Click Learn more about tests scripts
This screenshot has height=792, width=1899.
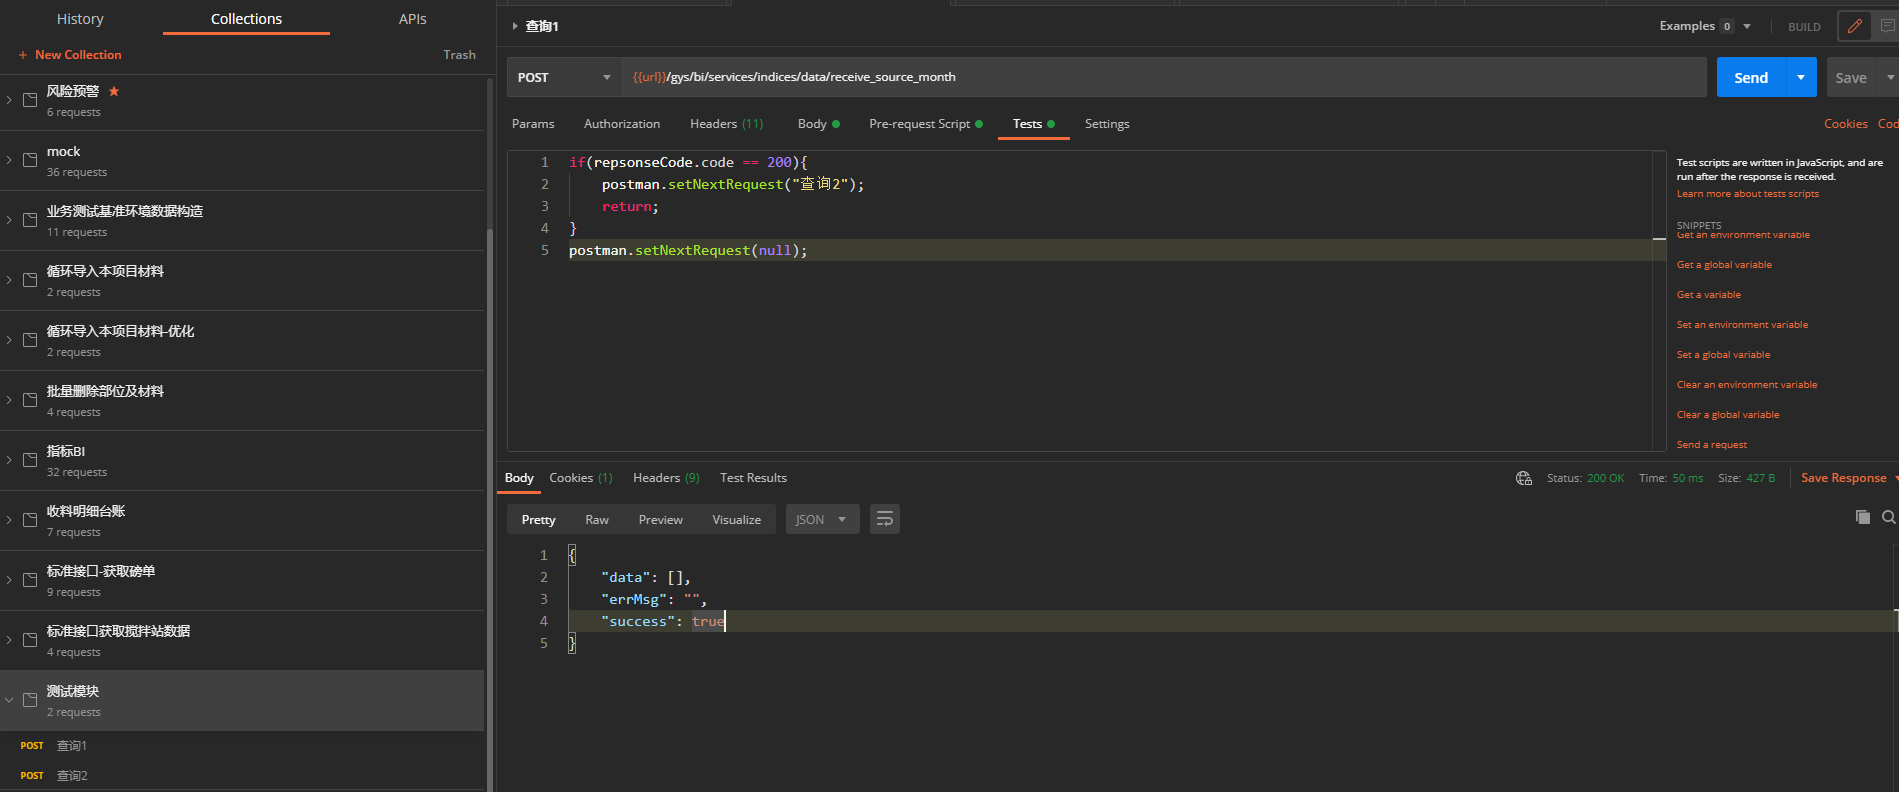coord(1747,194)
